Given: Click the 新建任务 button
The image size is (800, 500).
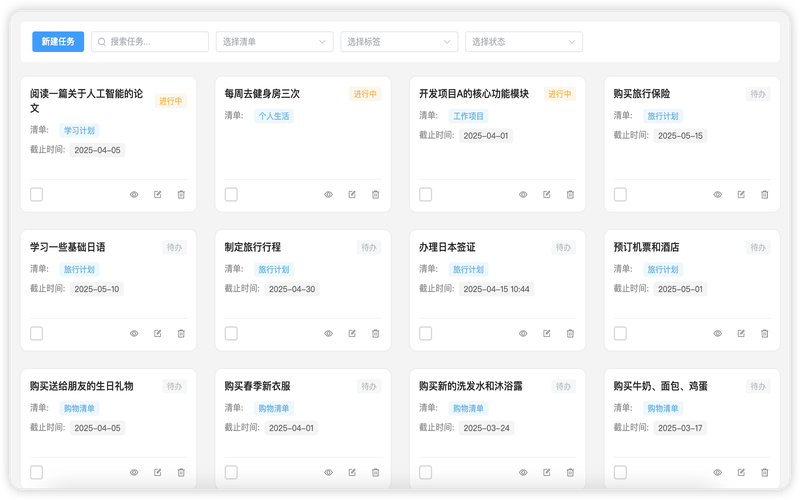Looking at the screenshot, I should tap(58, 41).
